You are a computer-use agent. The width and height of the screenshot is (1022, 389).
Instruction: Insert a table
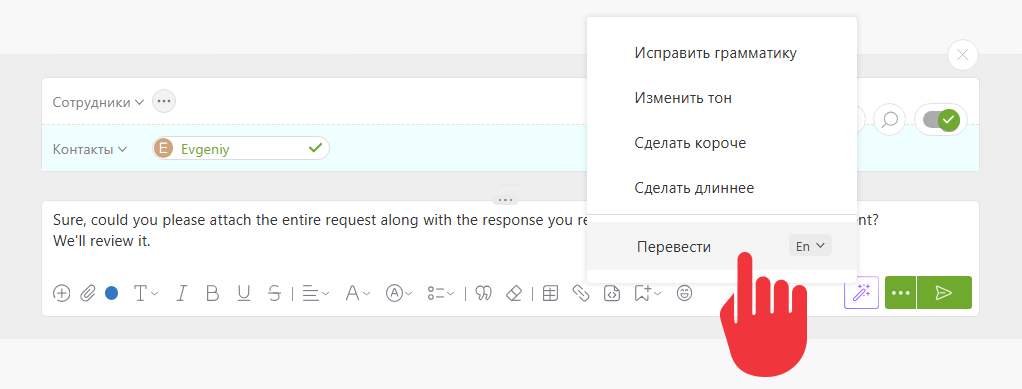click(550, 293)
